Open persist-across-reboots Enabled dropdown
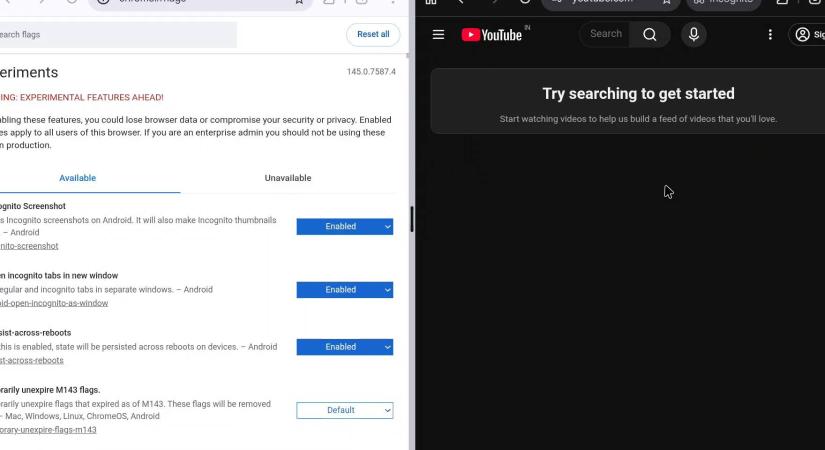 click(345, 347)
